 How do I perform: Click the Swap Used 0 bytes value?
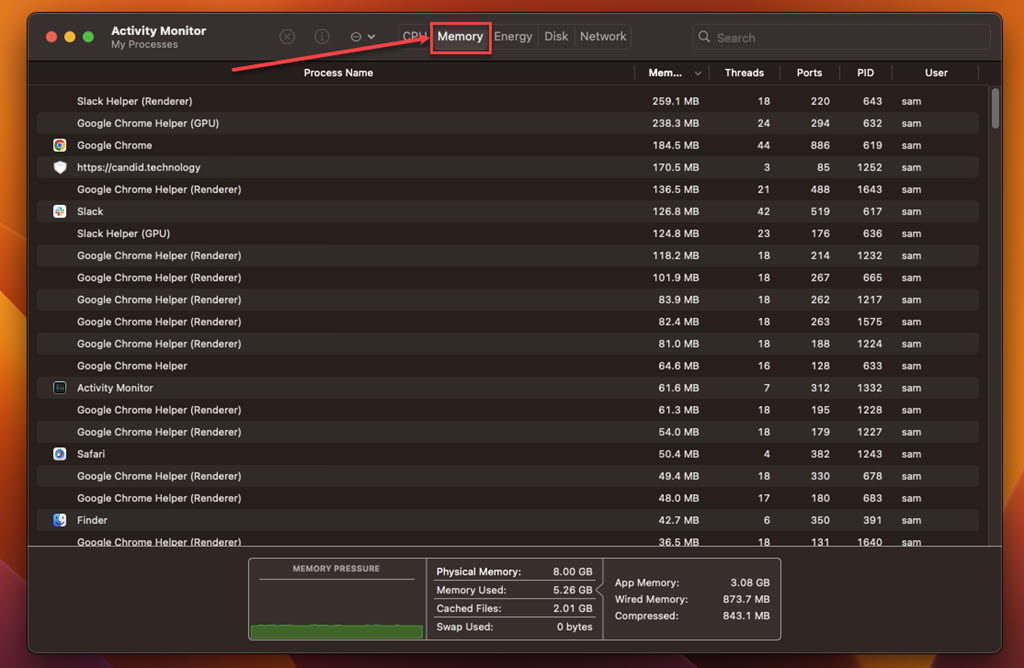pyautogui.click(x=574, y=626)
